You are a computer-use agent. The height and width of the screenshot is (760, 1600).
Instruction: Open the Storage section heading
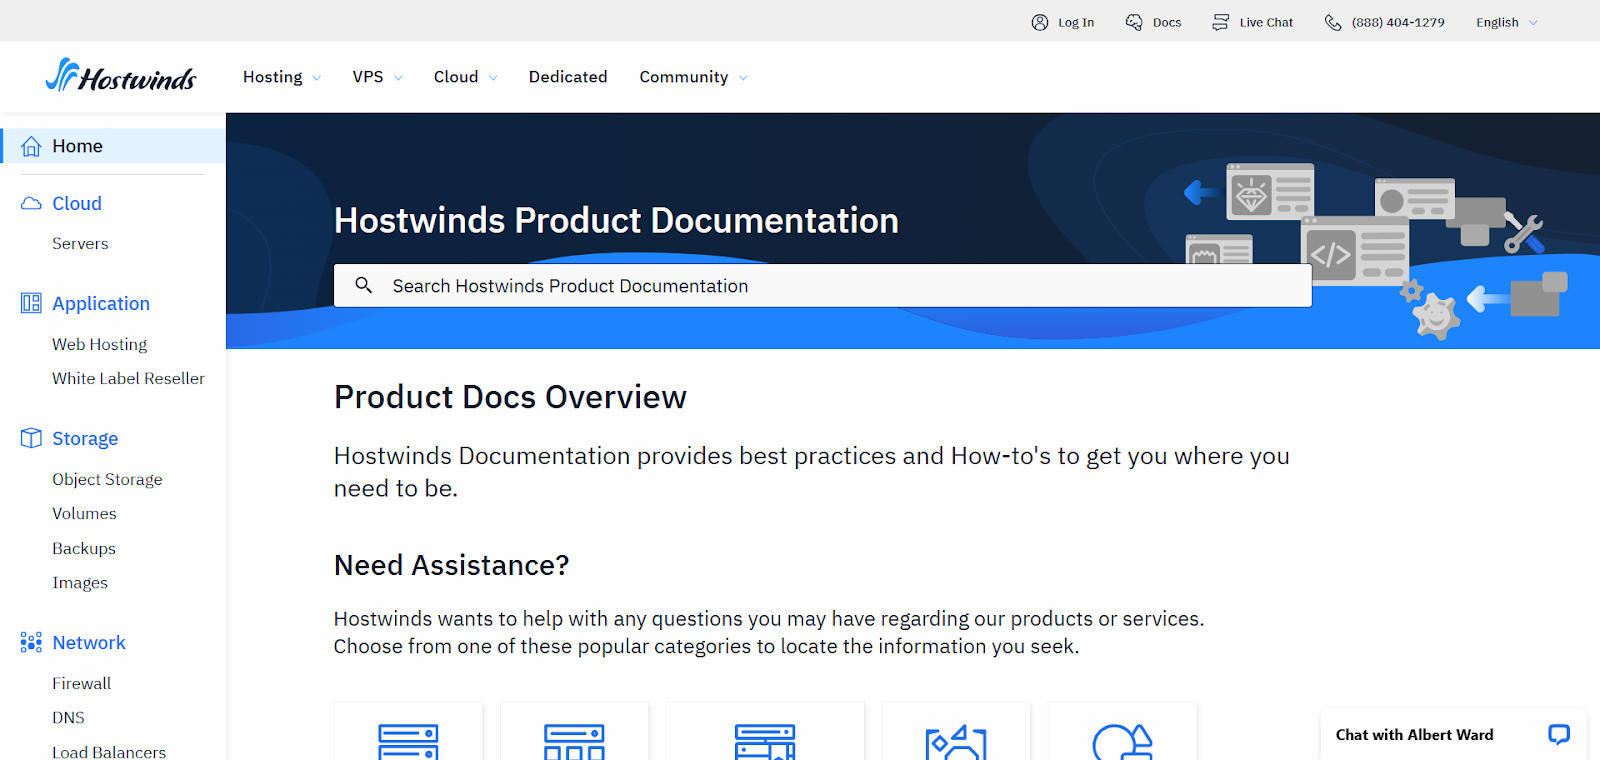(85, 438)
